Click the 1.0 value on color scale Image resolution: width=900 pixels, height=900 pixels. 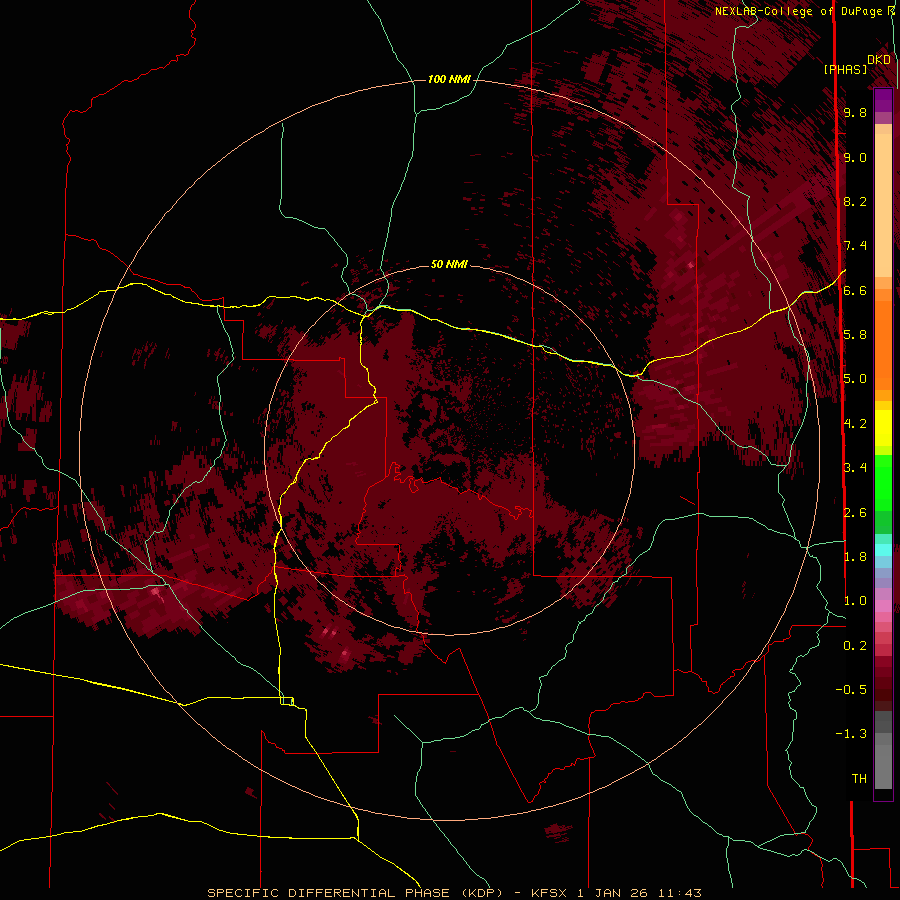point(855,601)
